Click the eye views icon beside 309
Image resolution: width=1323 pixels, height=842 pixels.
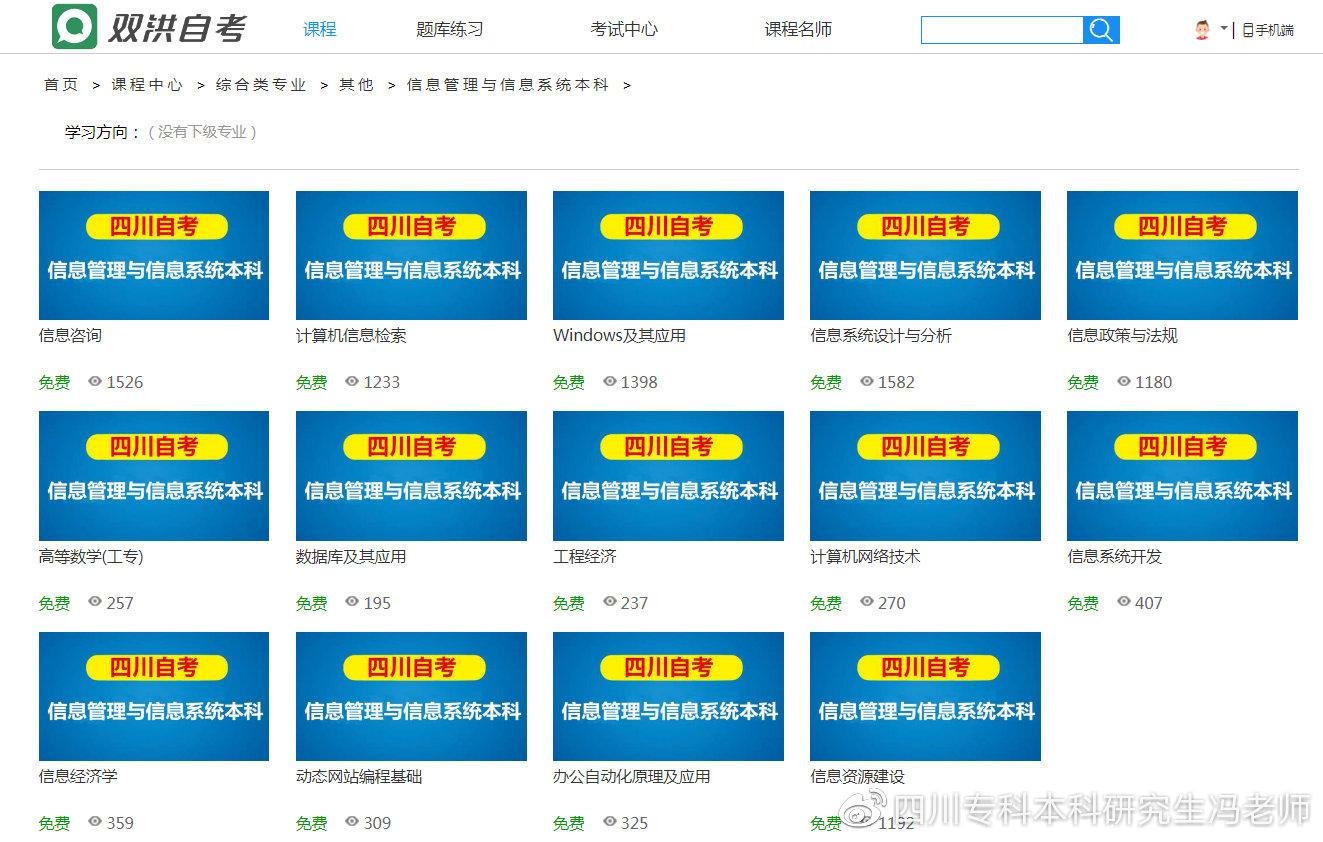coord(352,822)
